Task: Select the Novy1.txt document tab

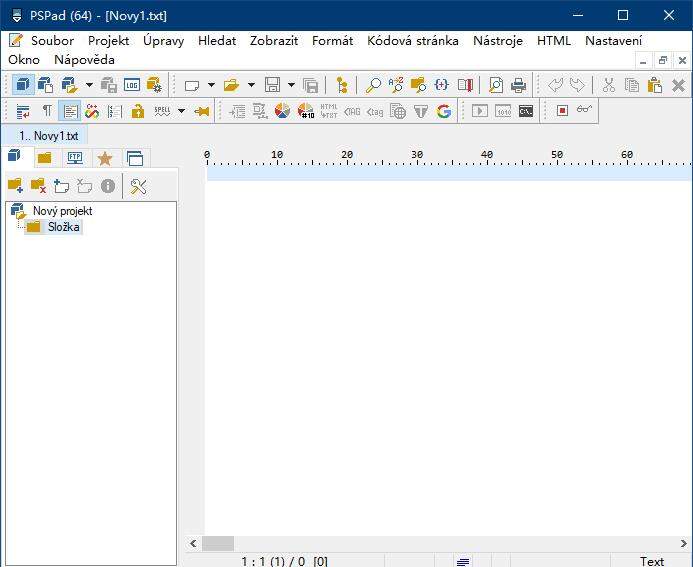Action: click(x=44, y=135)
